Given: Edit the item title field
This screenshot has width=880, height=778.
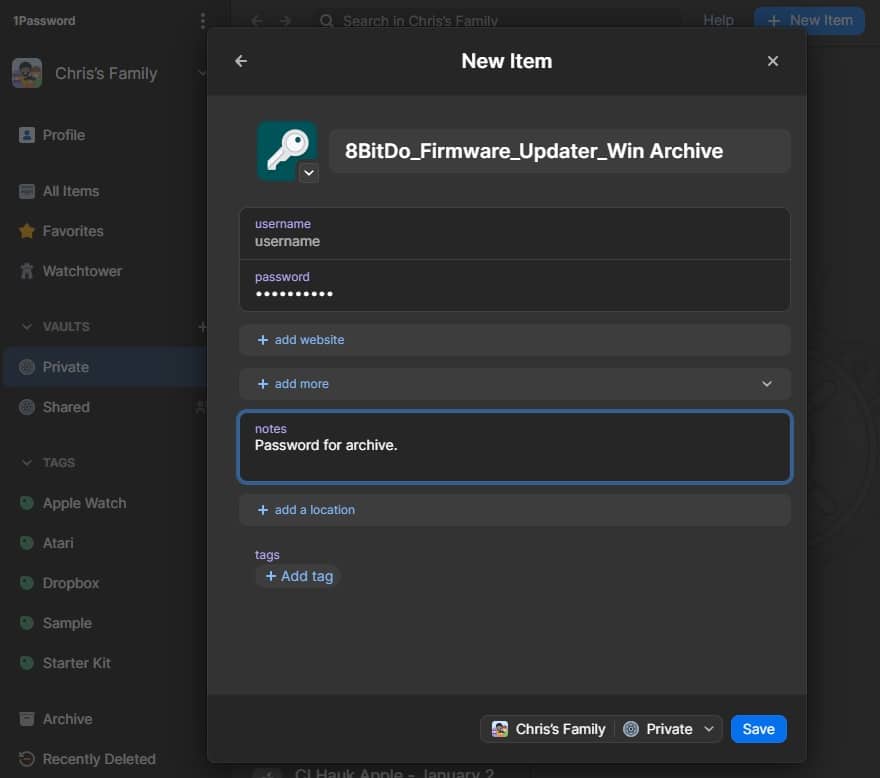Looking at the screenshot, I should (x=560, y=151).
